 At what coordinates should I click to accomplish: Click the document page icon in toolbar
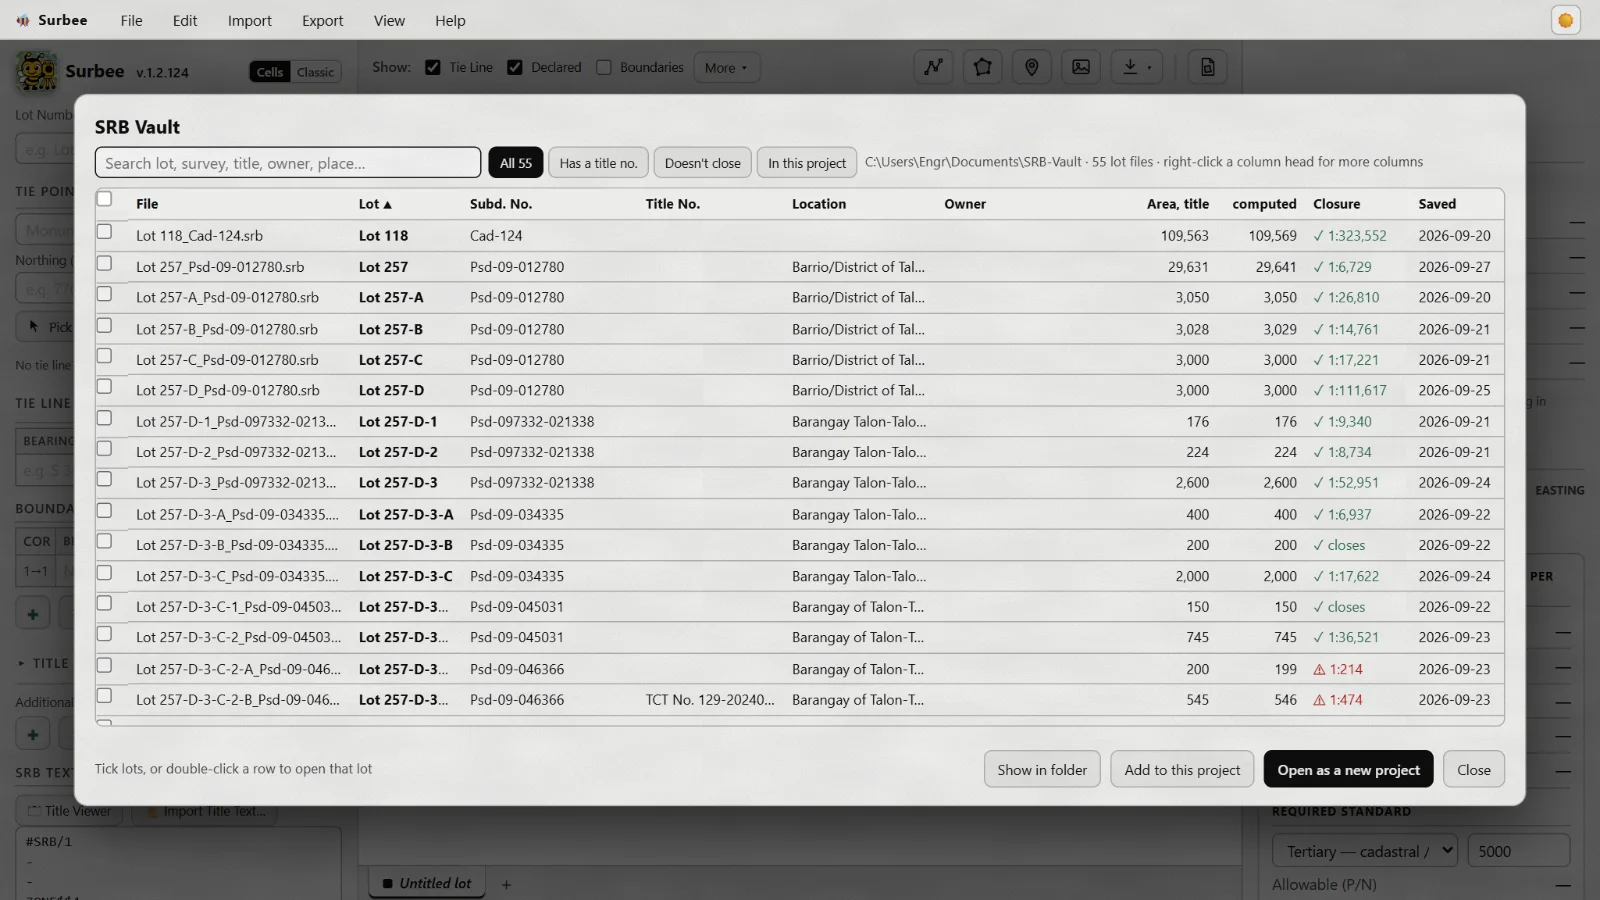click(x=1208, y=67)
